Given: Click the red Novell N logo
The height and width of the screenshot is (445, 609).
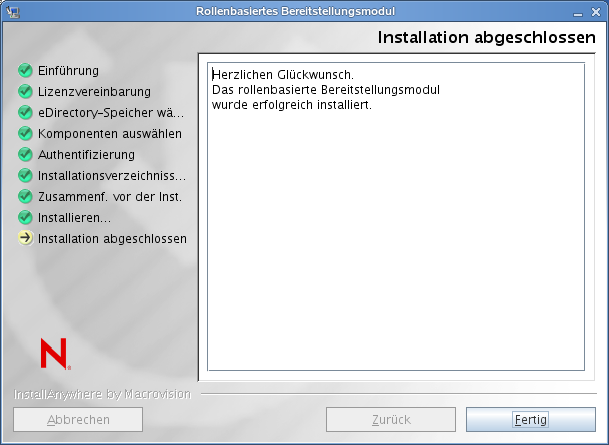Looking at the screenshot, I should click(x=55, y=353).
